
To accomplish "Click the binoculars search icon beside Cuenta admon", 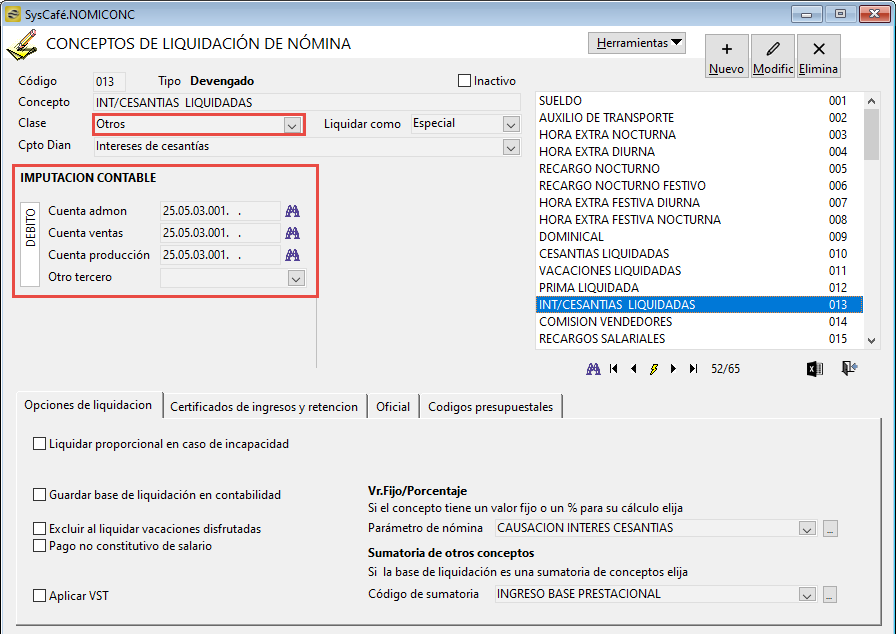I will pyautogui.click(x=292, y=211).
